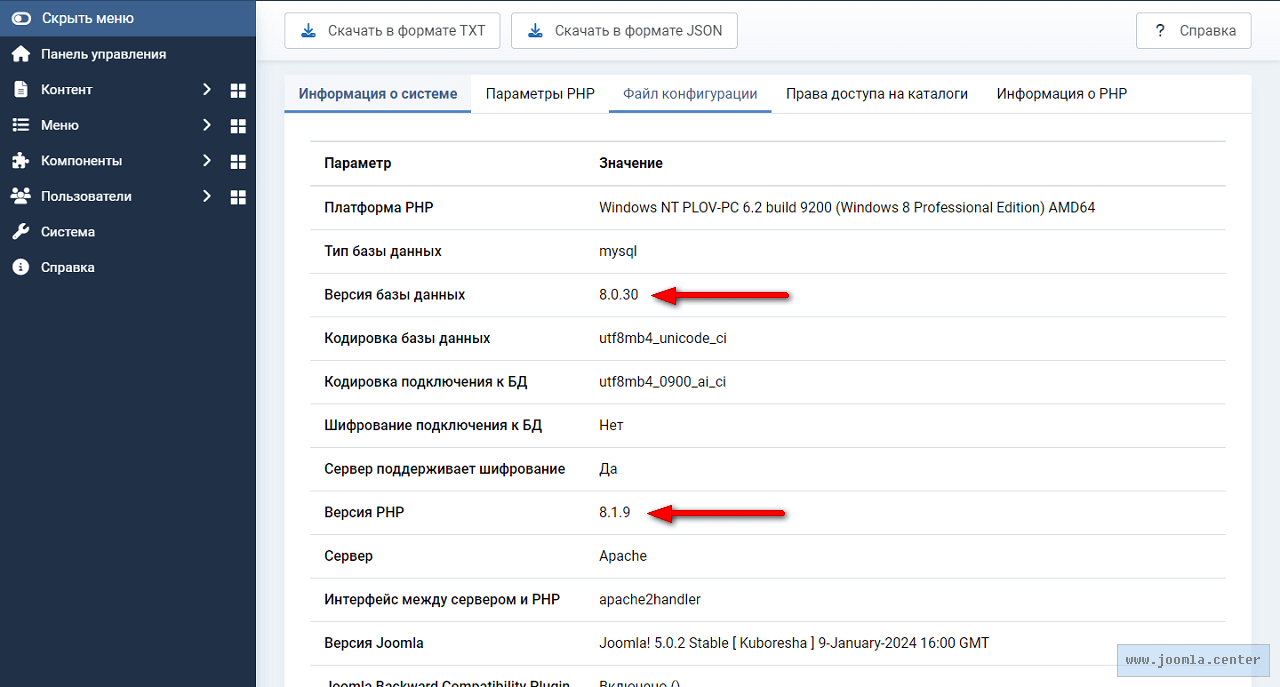
Task: Click Скачать в формате JSON button
Action: coord(624,31)
